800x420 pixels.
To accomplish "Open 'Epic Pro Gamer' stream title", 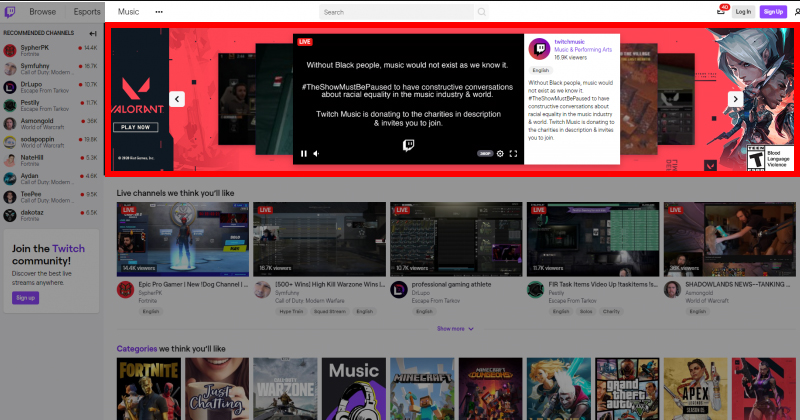I will (x=193, y=284).
